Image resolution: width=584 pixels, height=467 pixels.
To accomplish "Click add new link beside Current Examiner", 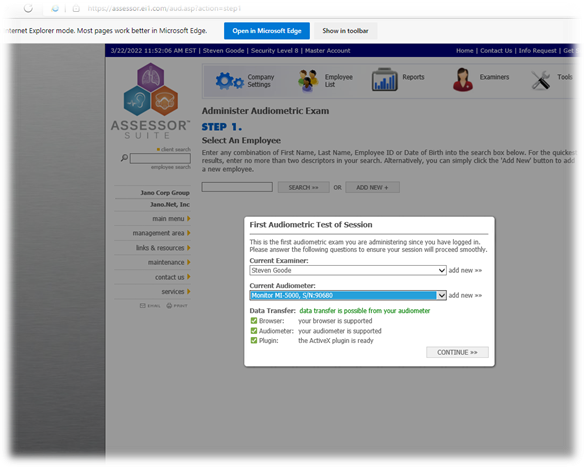I will 465,270.
